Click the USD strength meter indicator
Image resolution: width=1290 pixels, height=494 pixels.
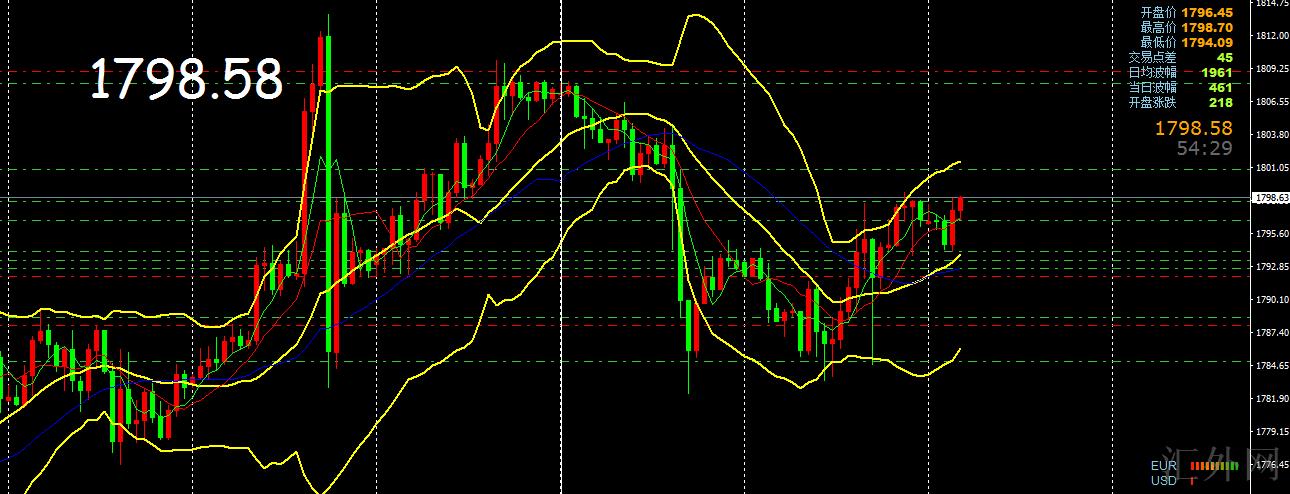click(1193, 481)
